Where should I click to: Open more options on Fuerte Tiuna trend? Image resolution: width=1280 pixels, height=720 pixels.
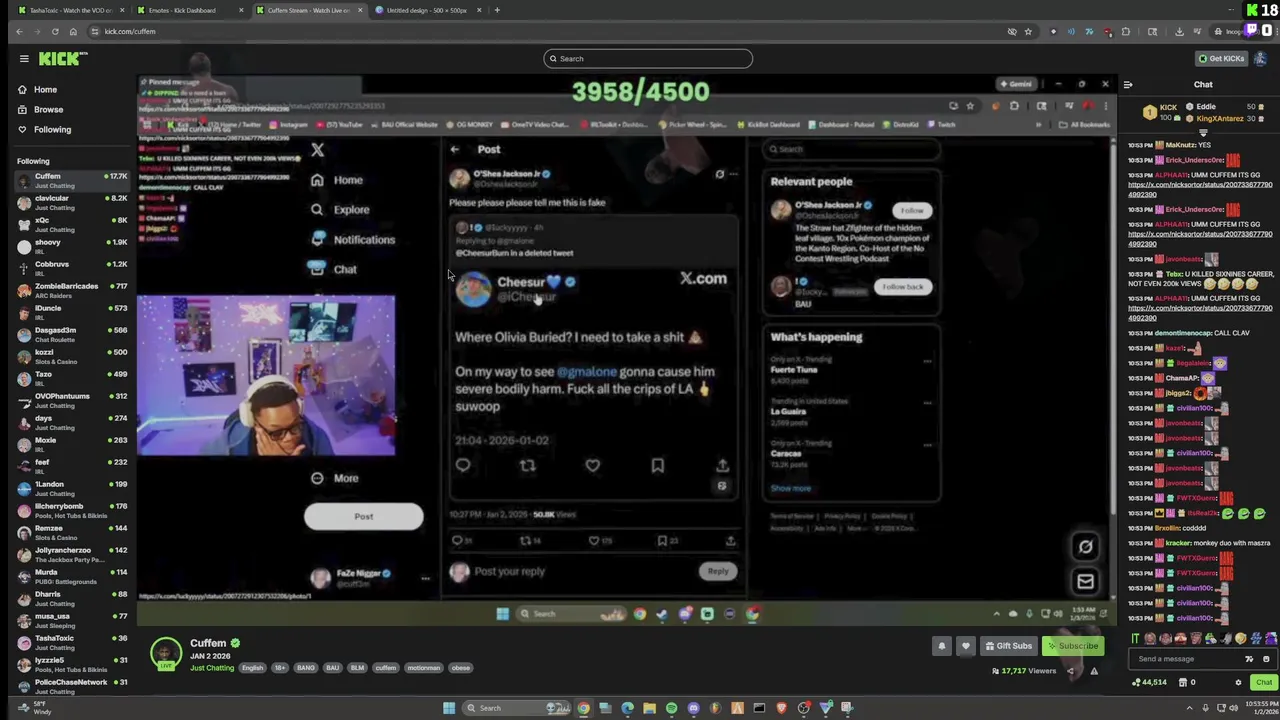[927, 361]
